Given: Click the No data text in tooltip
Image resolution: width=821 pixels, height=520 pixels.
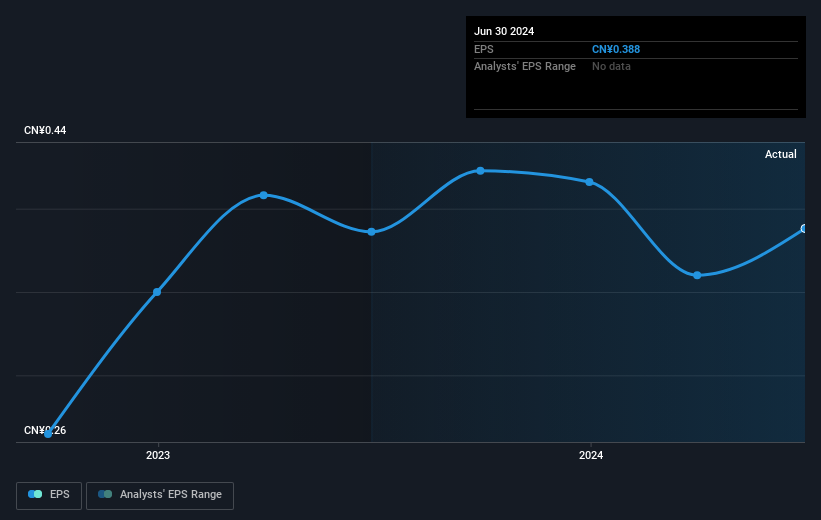Looking at the screenshot, I should click(611, 67).
